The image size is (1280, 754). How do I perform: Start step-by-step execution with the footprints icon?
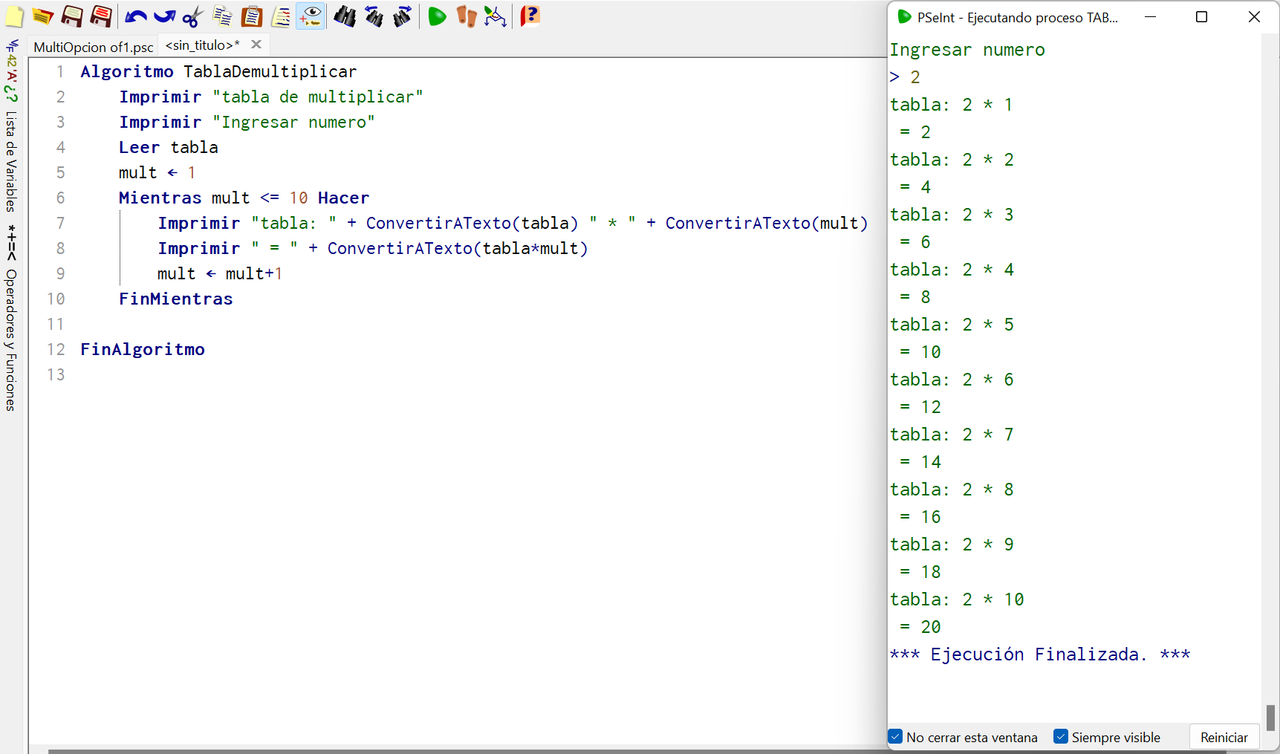point(466,16)
